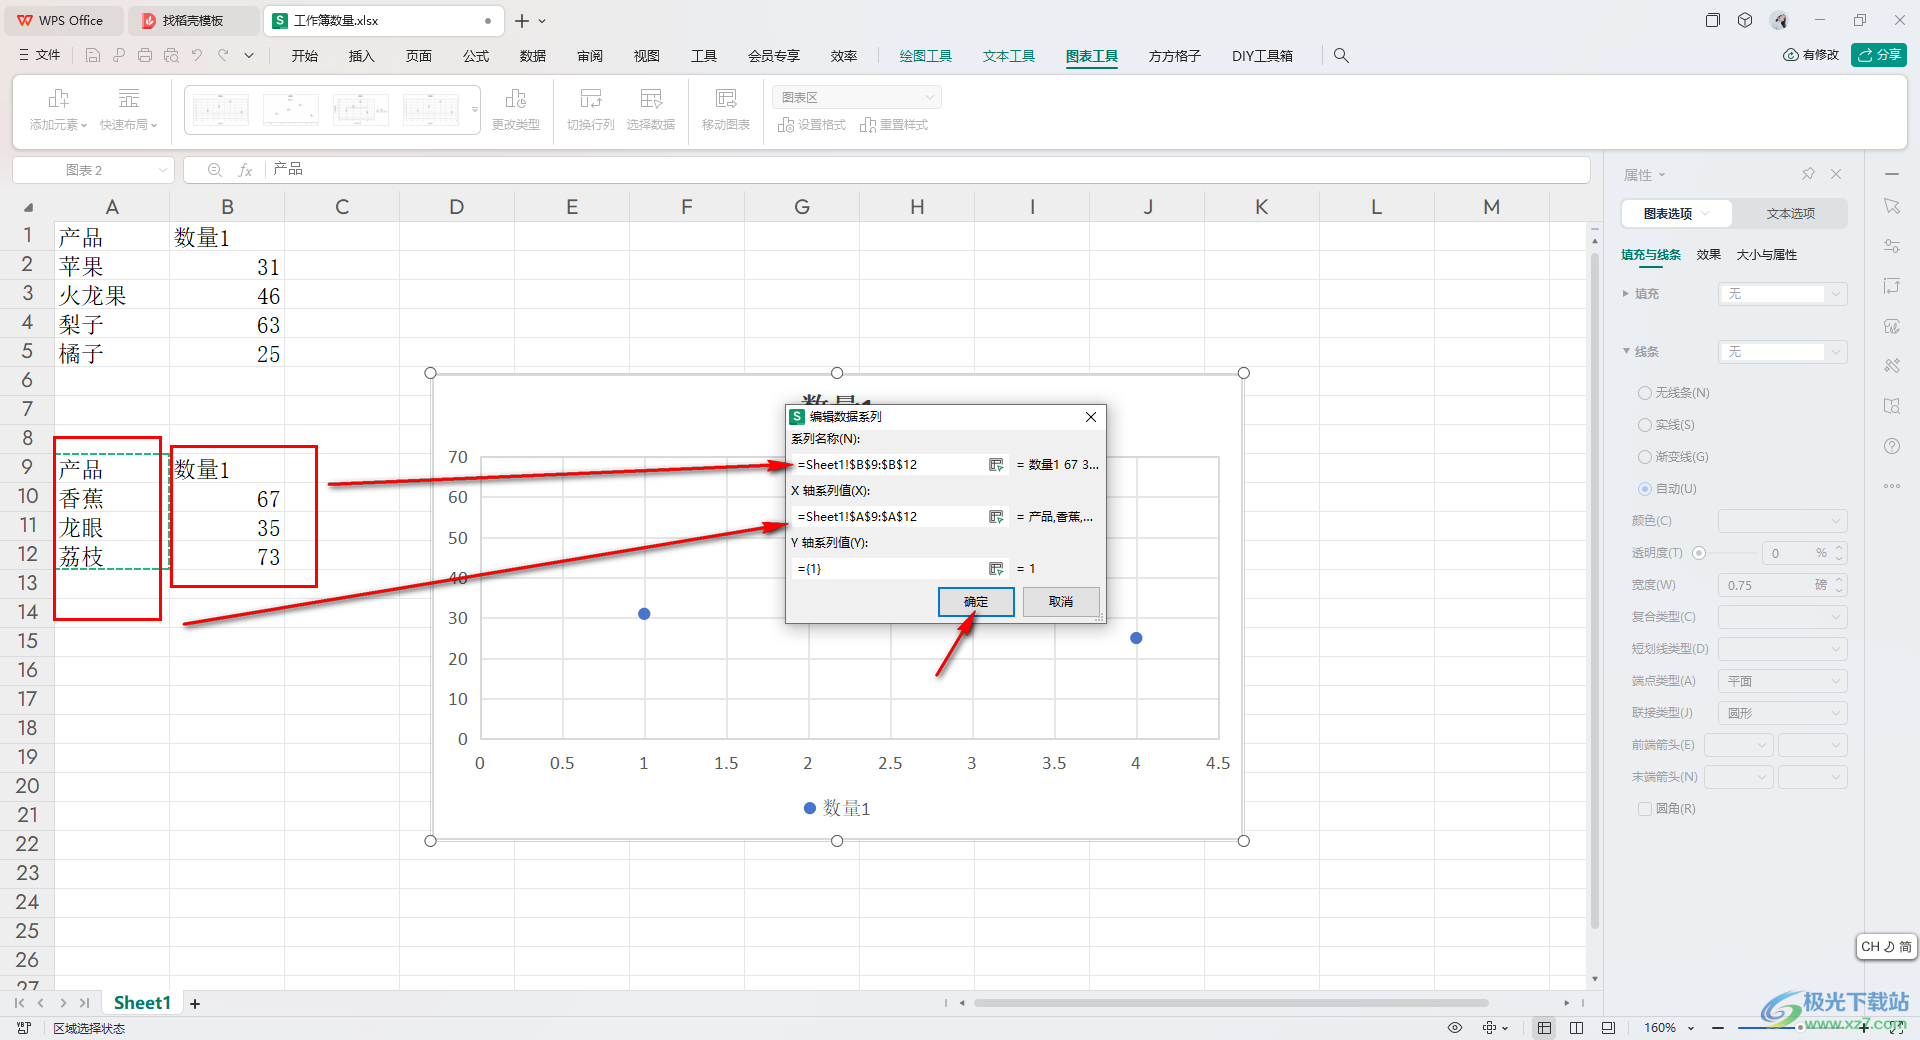The width and height of the screenshot is (1920, 1040).
Task: Open the name box dropdown 图表 2
Action: tap(163, 170)
